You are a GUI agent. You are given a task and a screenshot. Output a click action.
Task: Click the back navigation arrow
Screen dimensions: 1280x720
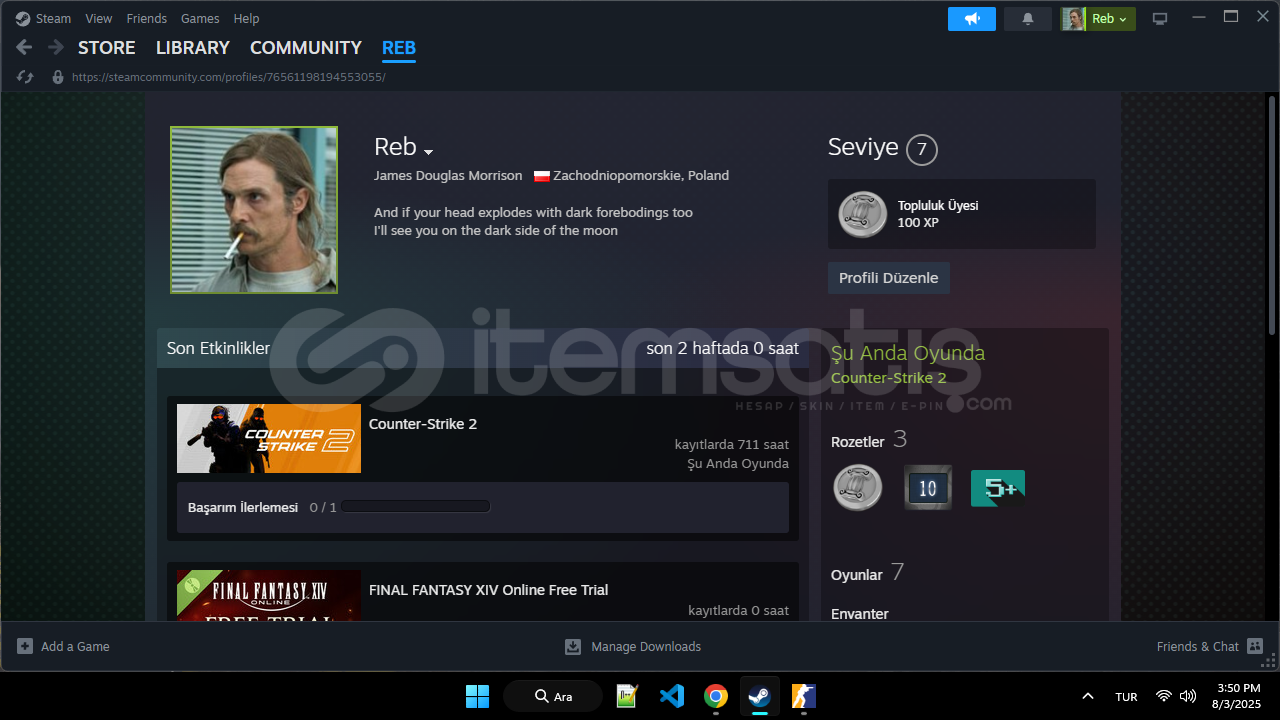(25, 47)
